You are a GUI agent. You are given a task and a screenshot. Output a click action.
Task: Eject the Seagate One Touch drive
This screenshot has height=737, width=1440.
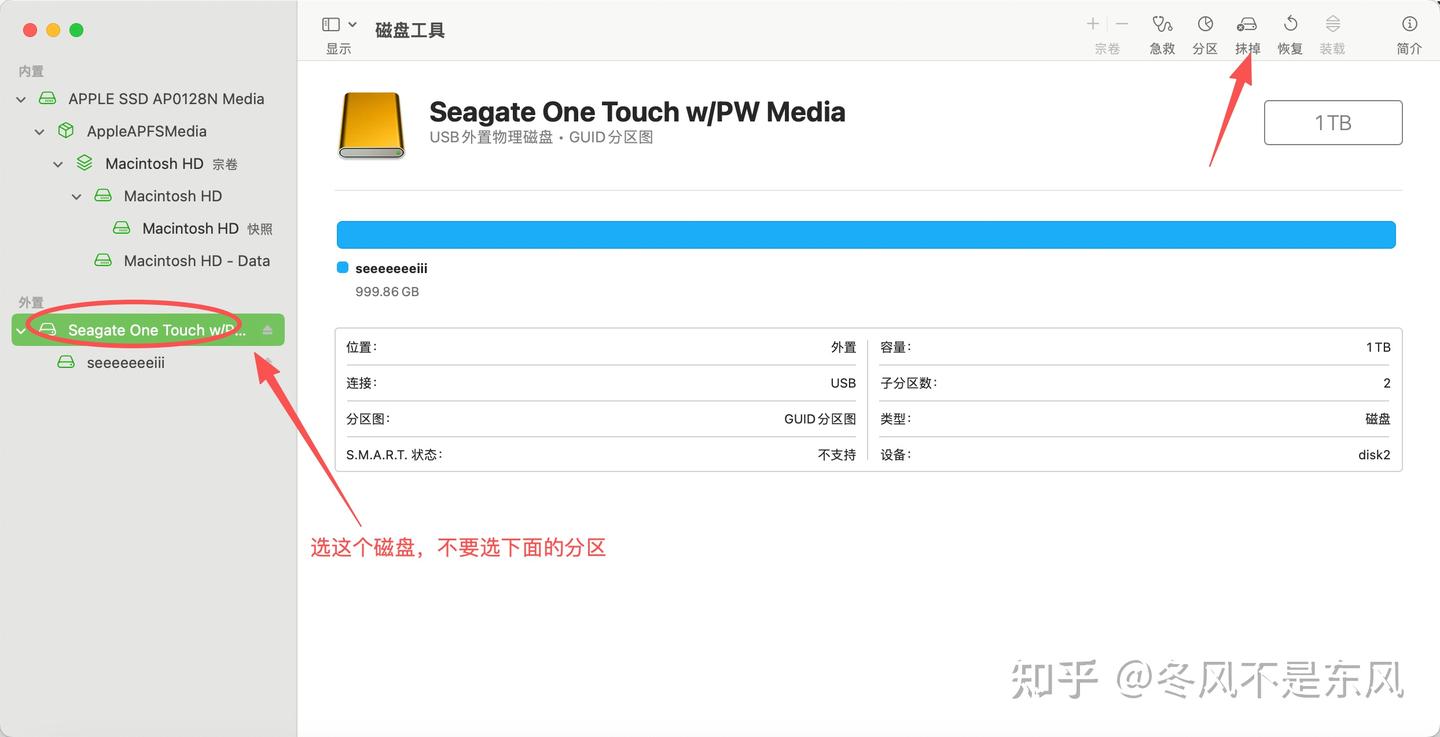pos(267,330)
